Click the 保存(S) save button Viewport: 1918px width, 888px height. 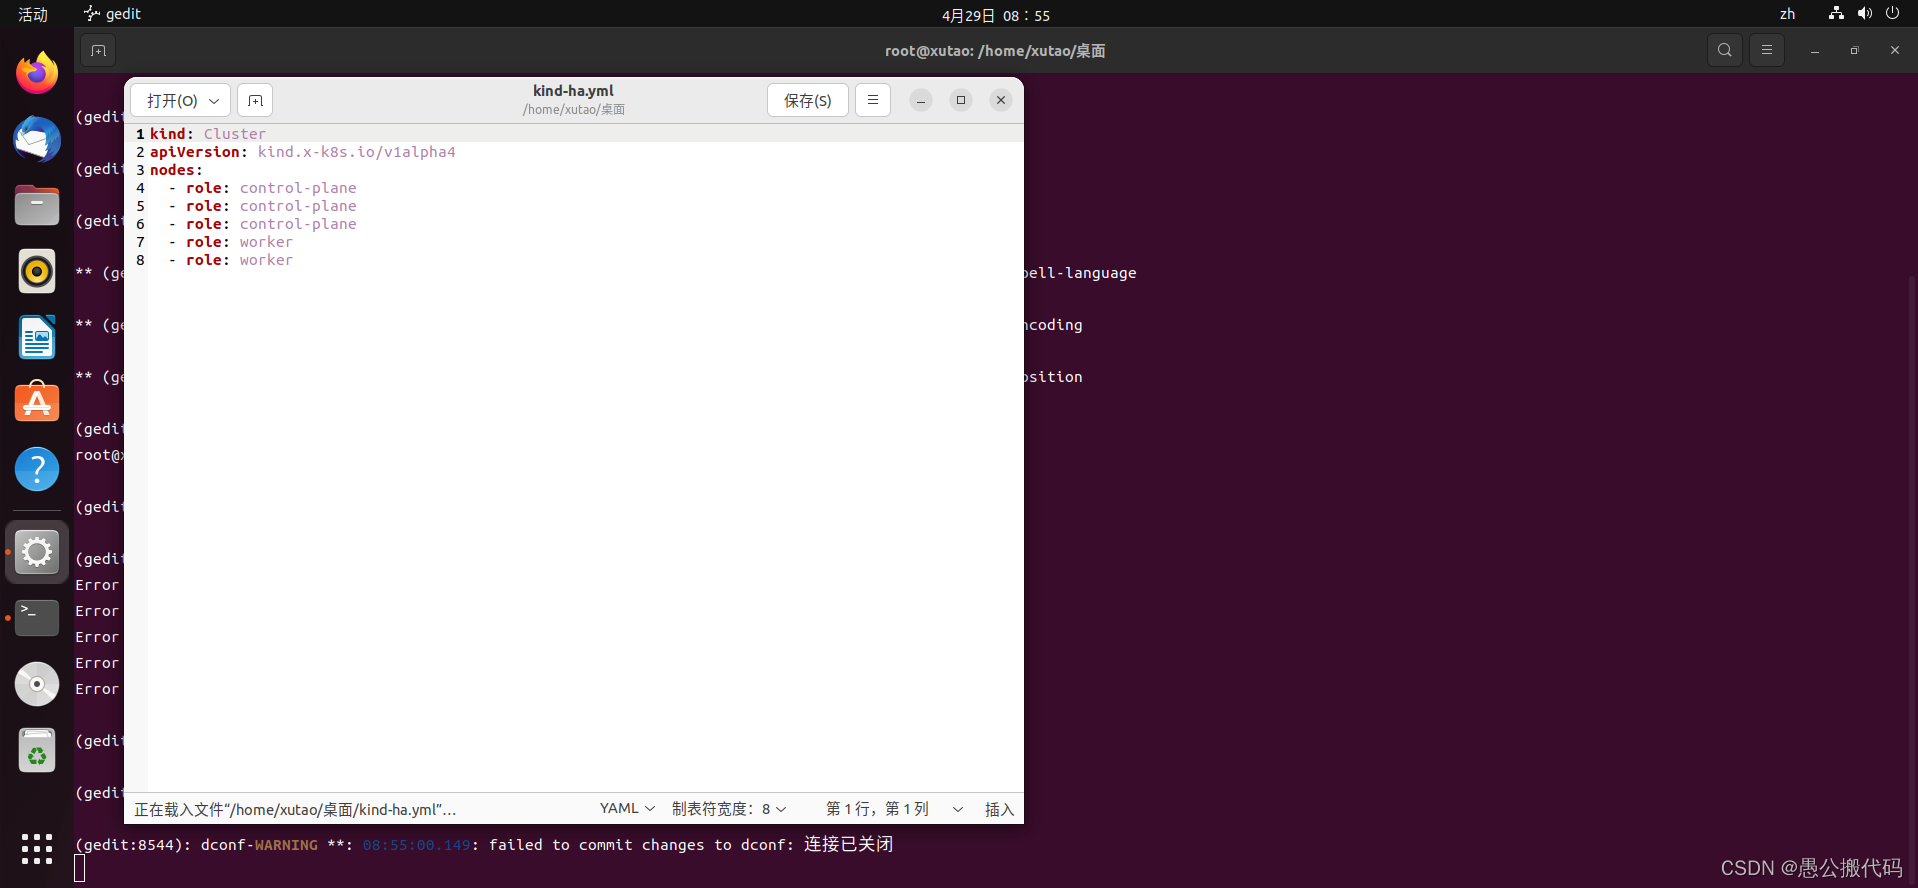pos(808,100)
